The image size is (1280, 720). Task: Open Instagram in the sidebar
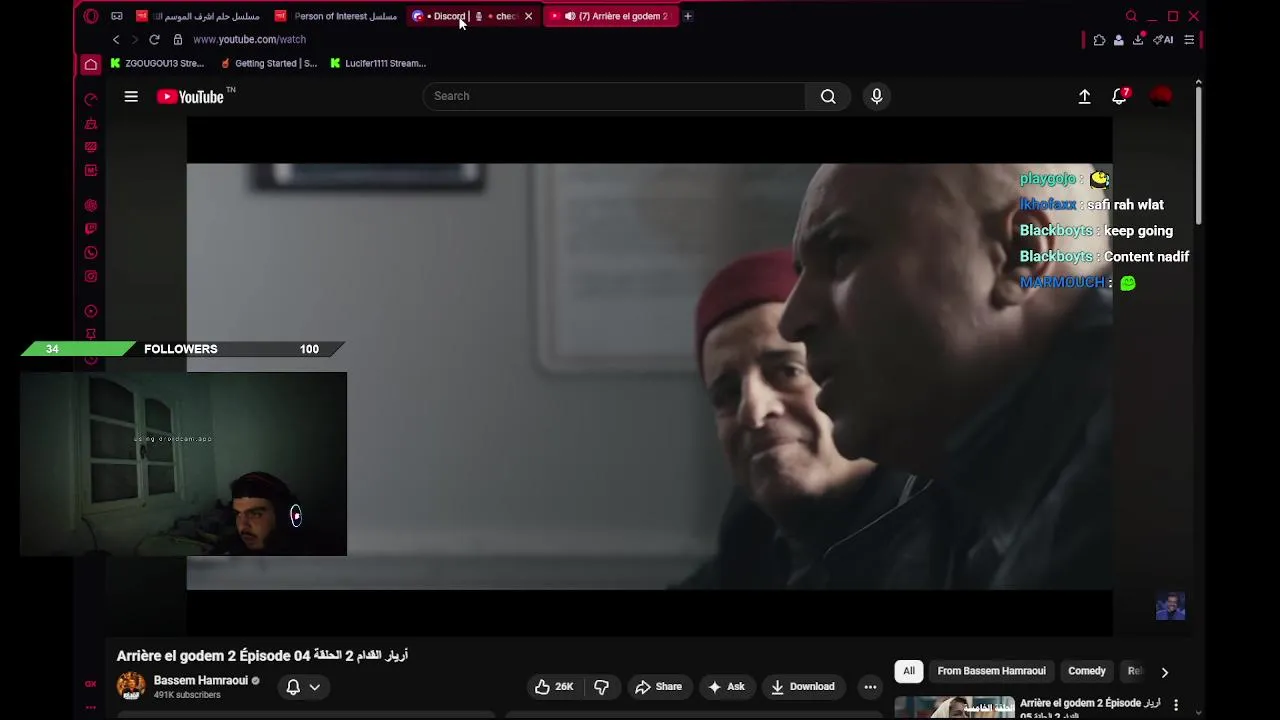point(91,277)
